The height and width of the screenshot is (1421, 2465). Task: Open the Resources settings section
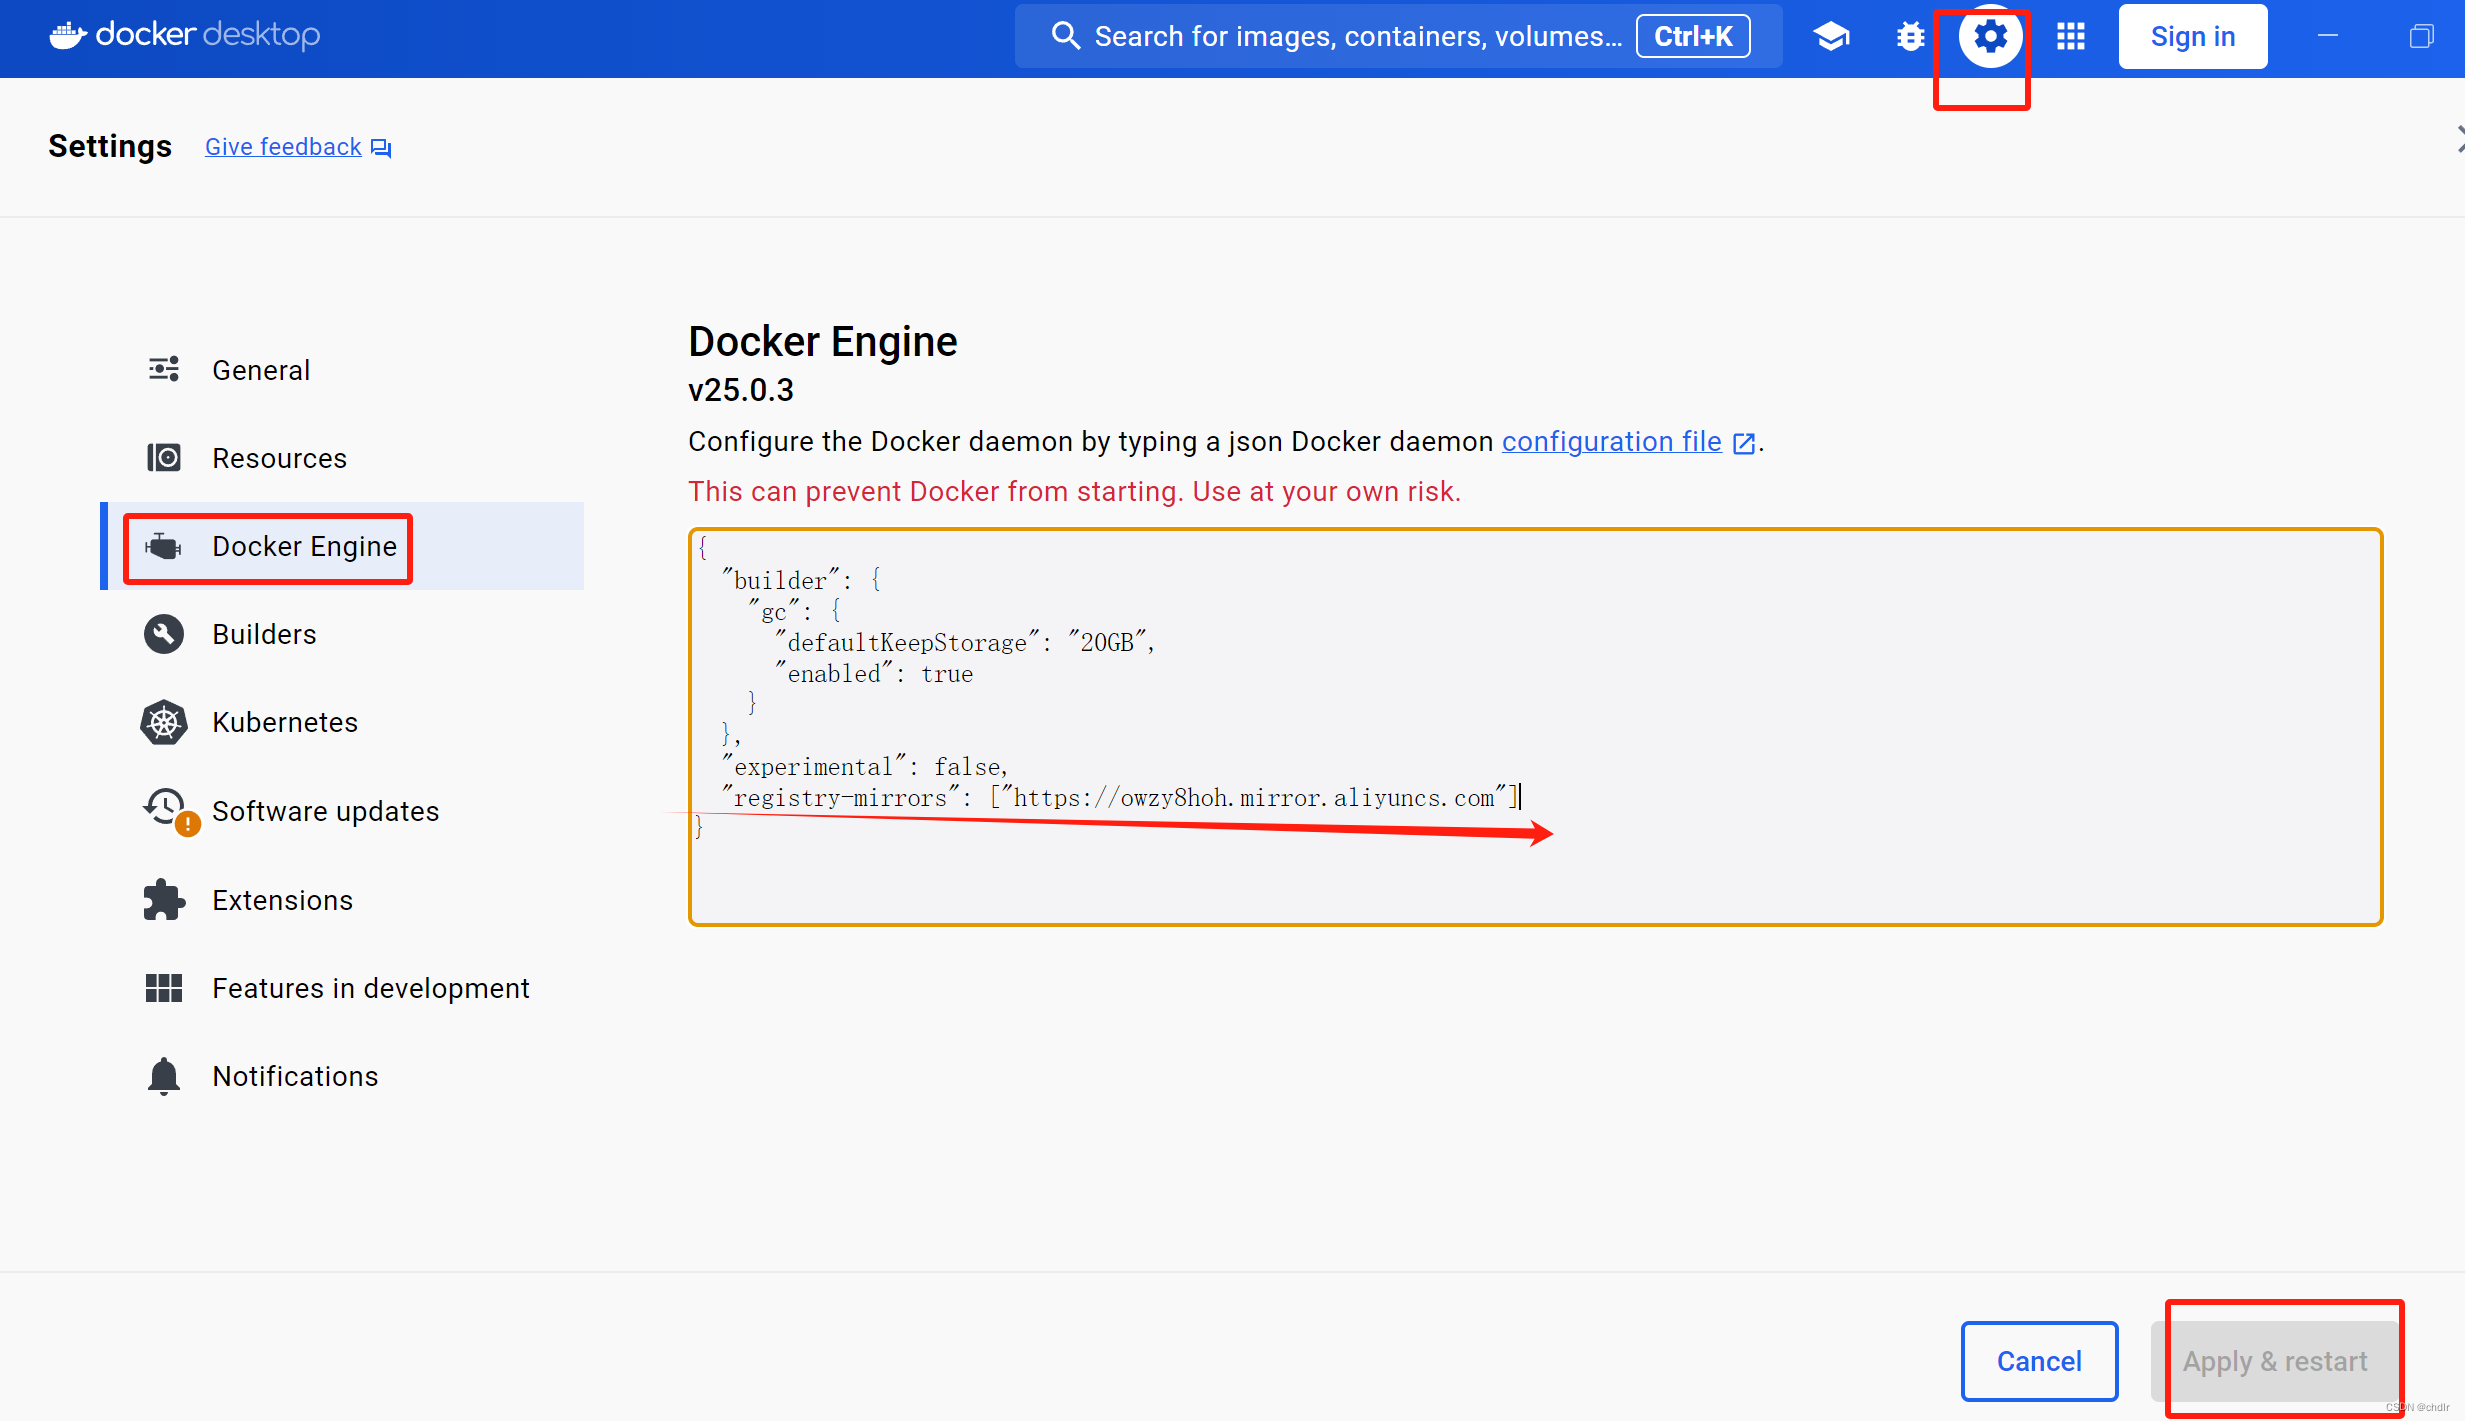(279, 458)
